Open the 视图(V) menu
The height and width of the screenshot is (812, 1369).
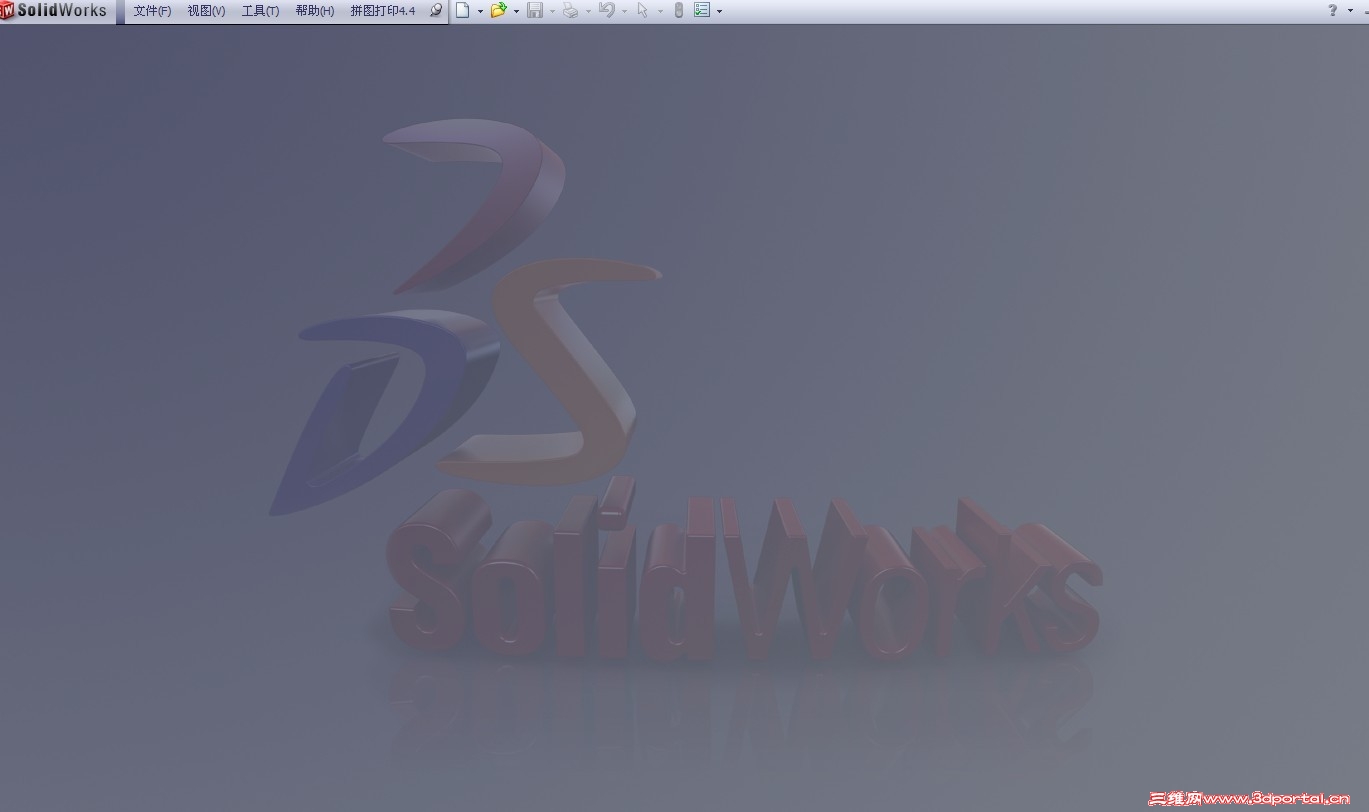(x=206, y=11)
